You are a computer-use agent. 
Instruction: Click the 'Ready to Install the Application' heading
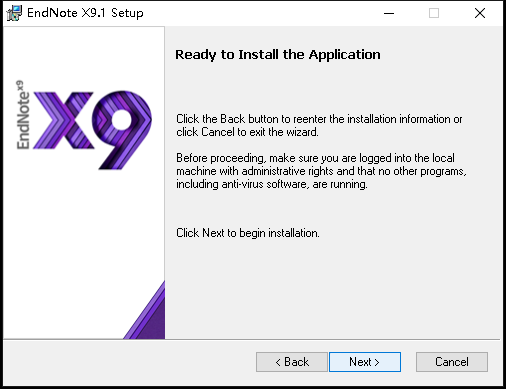[278, 55]
